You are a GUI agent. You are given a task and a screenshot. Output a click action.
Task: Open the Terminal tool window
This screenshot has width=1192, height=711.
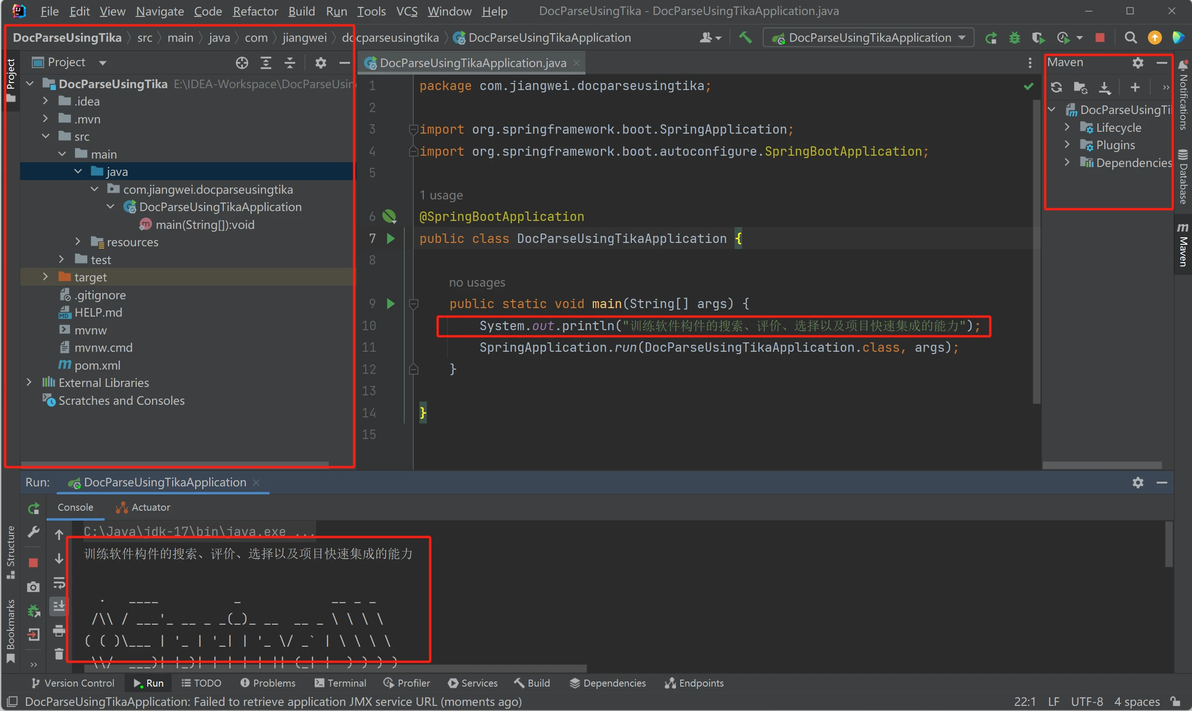pyautogui.click(x=340, y=683)
